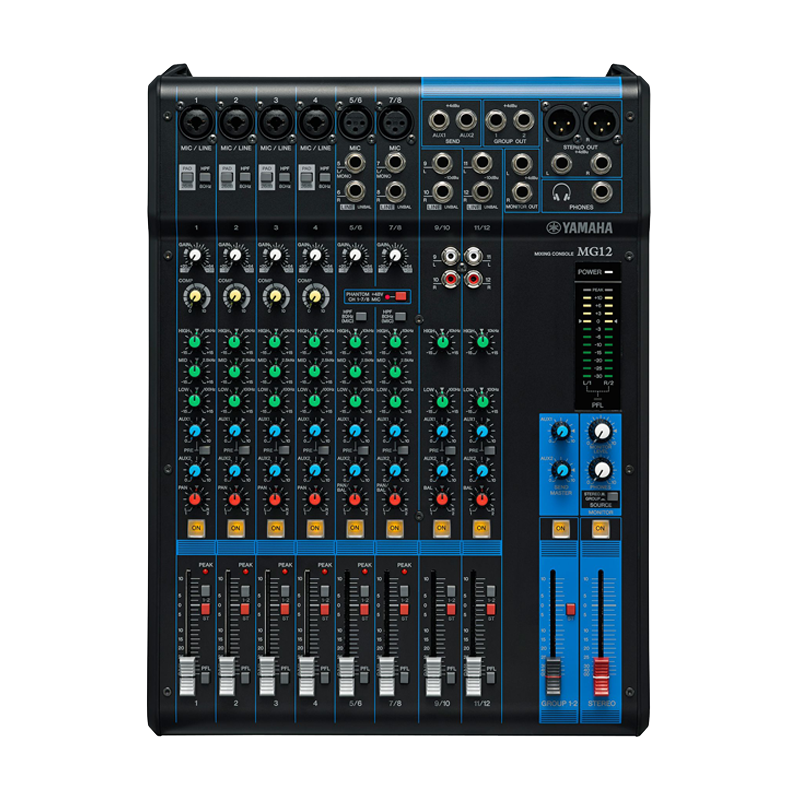Image resolution: width=800 pixels, height=800 pixels.
Task: Switch on PHANTOM +48V power
Action: 401,296
